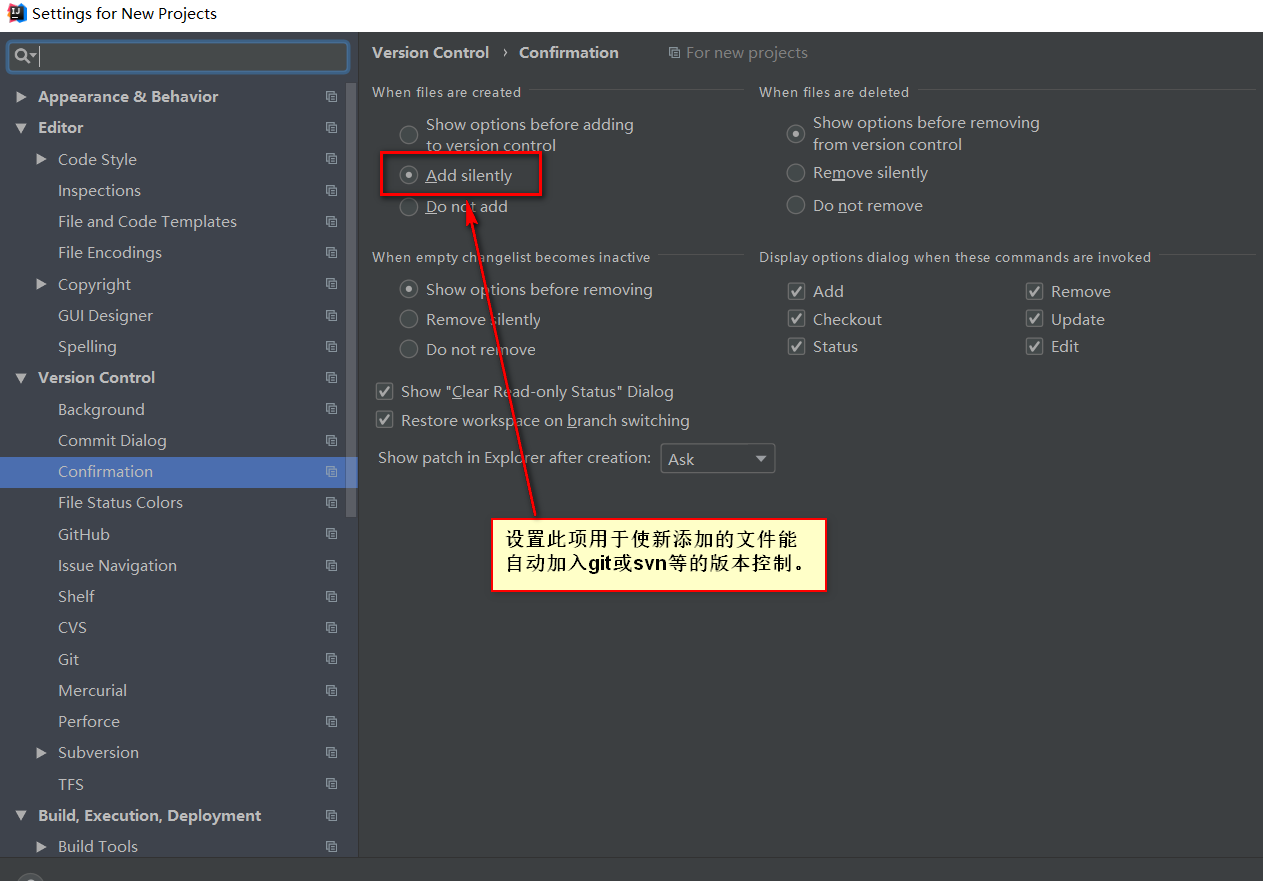Open the Show patch in Explorer dropdown
Screen dimensions: 1263x881
coord(718,459)
